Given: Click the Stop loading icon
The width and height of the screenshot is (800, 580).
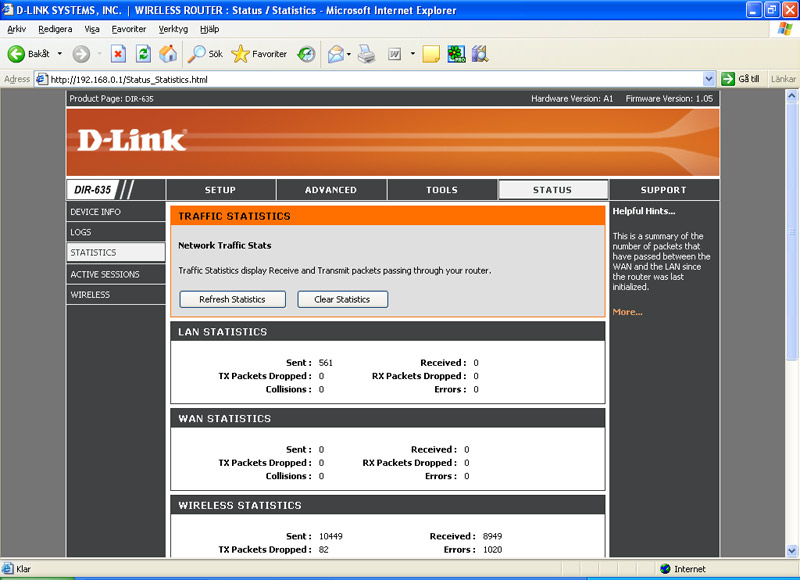Looking at the screenshot, I should pos(118,54).
